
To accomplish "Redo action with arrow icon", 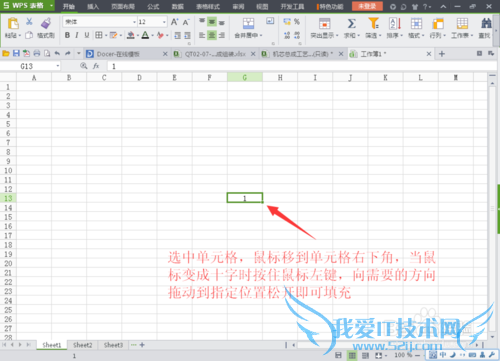I will click(68, 53).
